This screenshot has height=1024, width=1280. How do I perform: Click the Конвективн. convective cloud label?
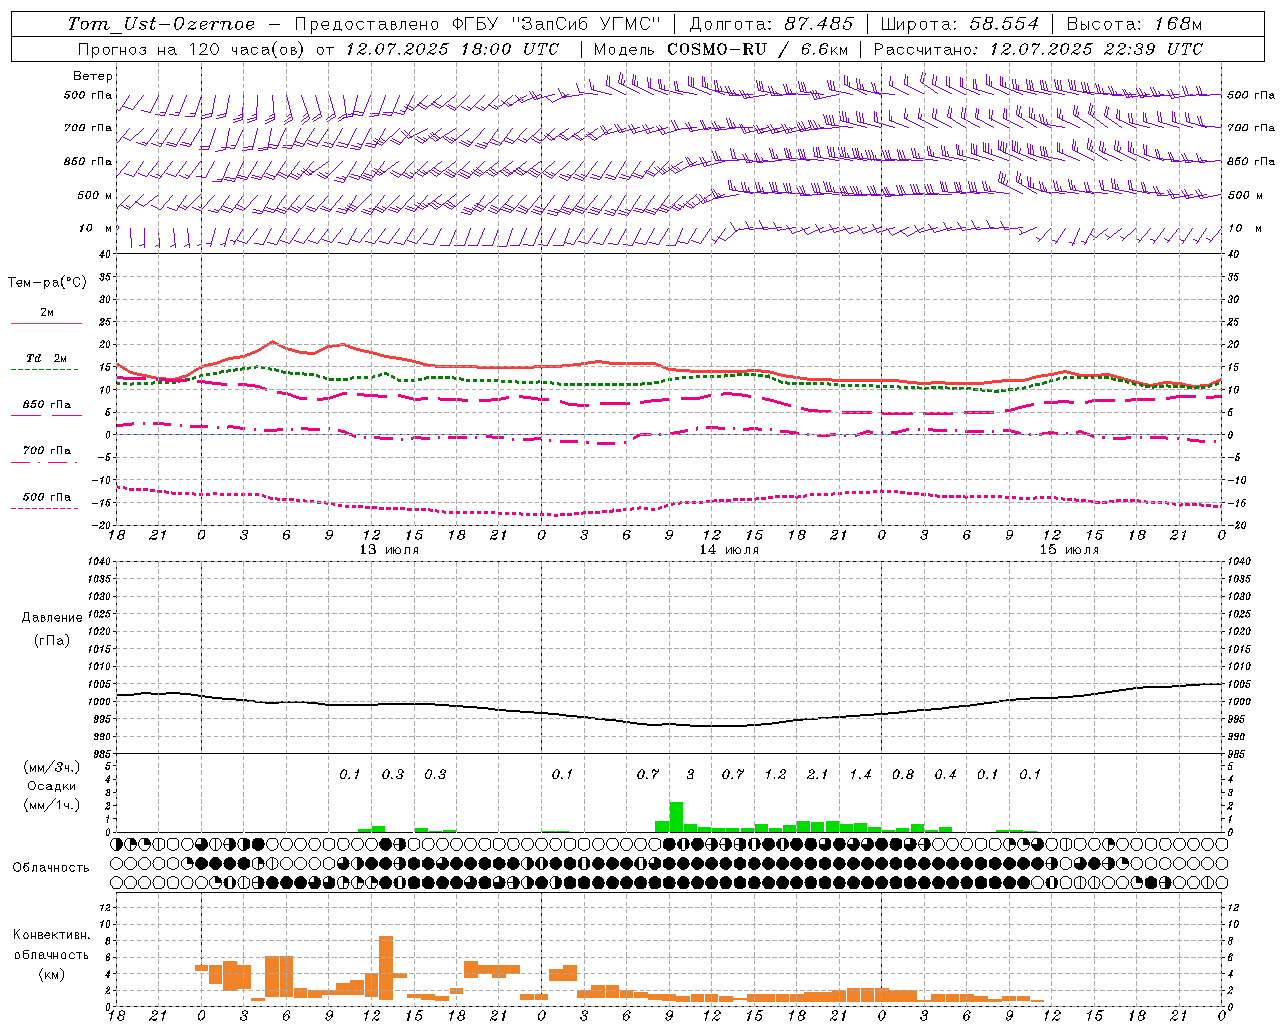tap(52, 935)
